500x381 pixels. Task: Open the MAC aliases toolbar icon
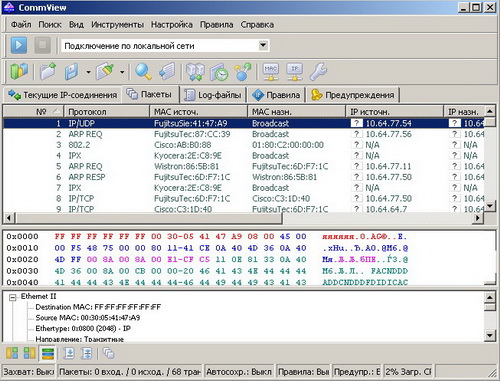[271, 72]
